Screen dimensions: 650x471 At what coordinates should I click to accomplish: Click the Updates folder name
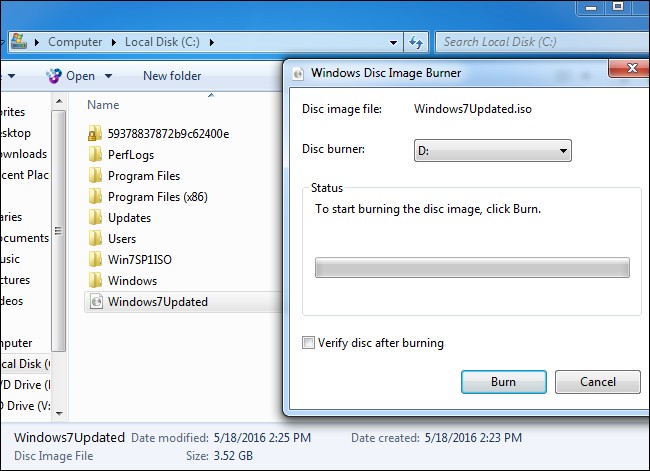129,218
